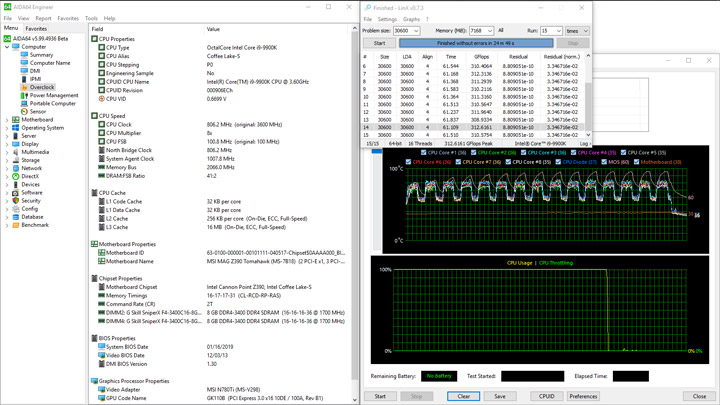Click the Config category icon

[16, 209]
